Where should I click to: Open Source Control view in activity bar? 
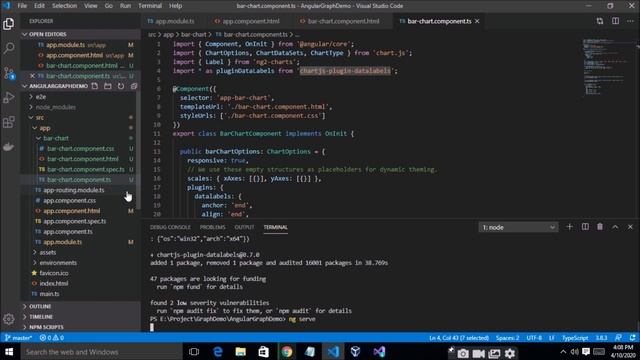9,73
